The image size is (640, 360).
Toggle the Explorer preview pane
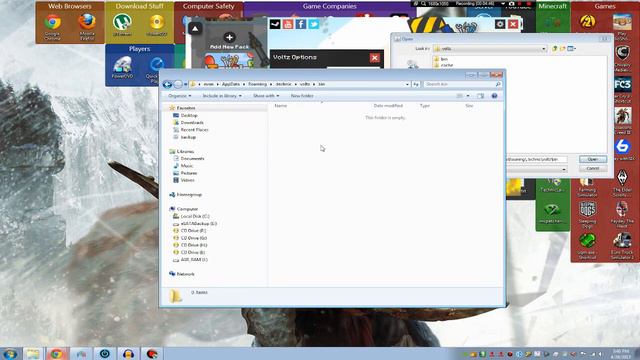[480, 96]
